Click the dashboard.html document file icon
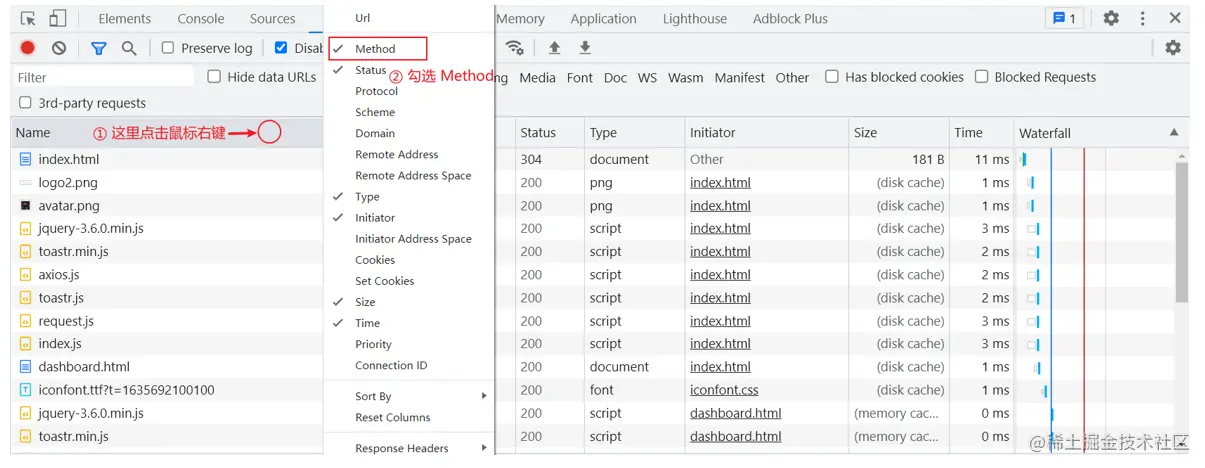The width and height of the screenshot is (1205, 468). pos(26,367)
